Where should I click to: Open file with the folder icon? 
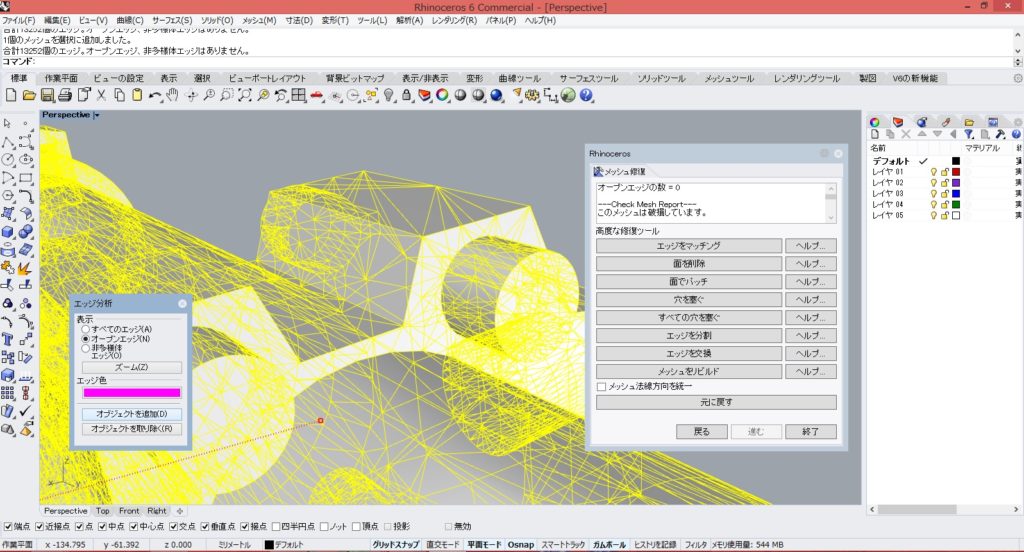[x=29, y=95]
